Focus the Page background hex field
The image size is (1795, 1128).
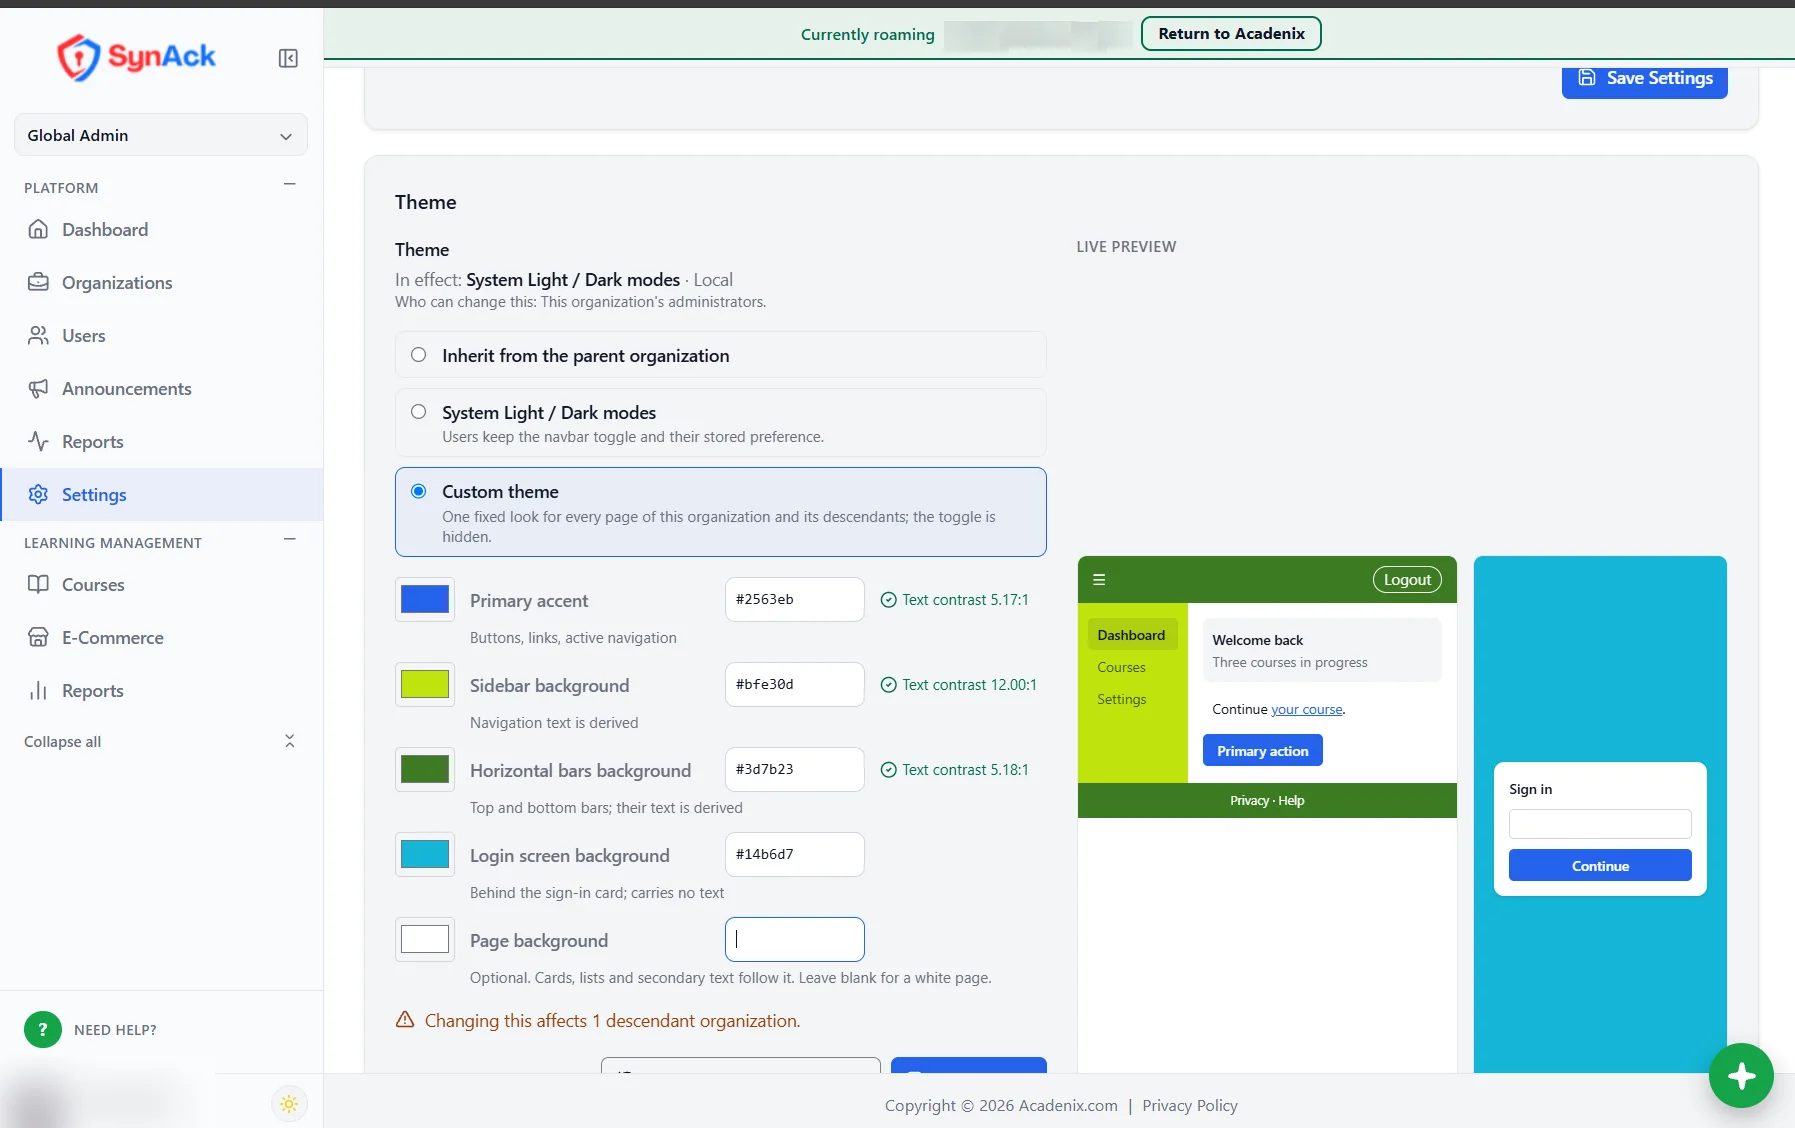coord(794,939)
